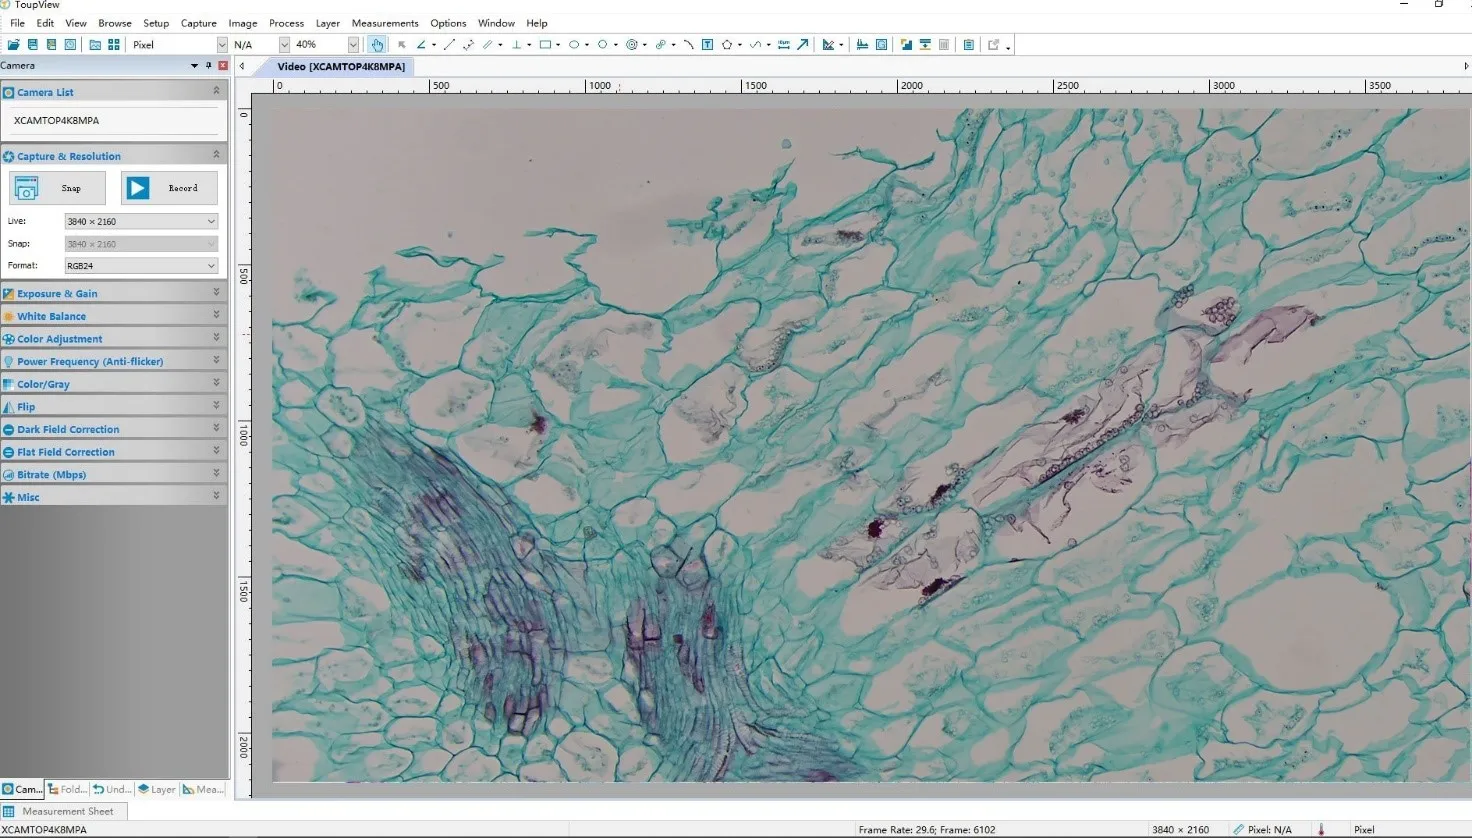Select the concentric circles (Annulus) tool
Screen dimensions: 1472x838
632,45
